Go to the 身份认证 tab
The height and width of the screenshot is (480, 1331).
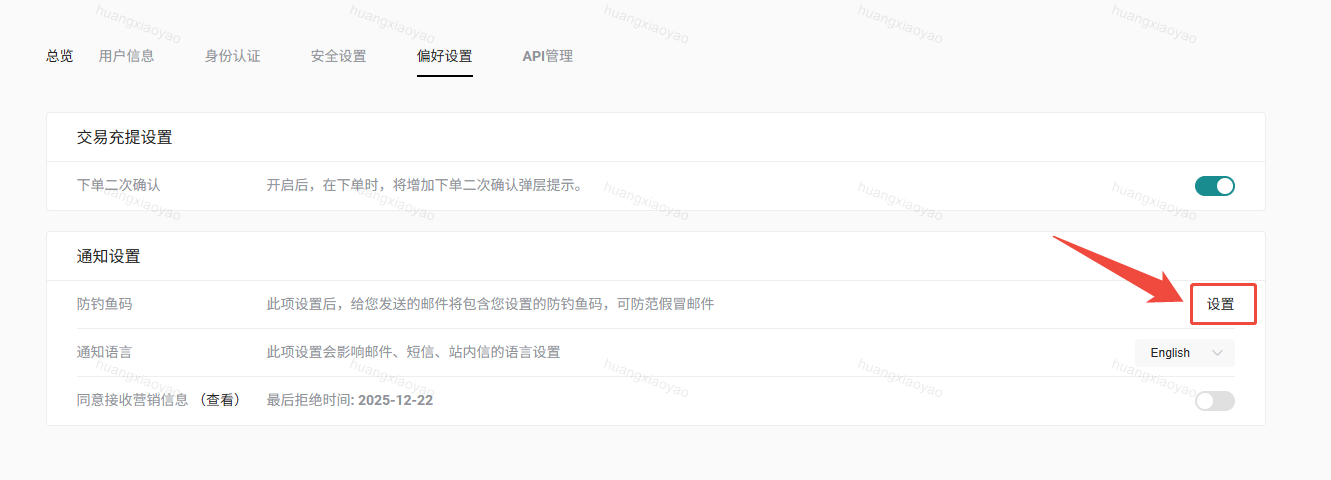[x=232, y=56]
